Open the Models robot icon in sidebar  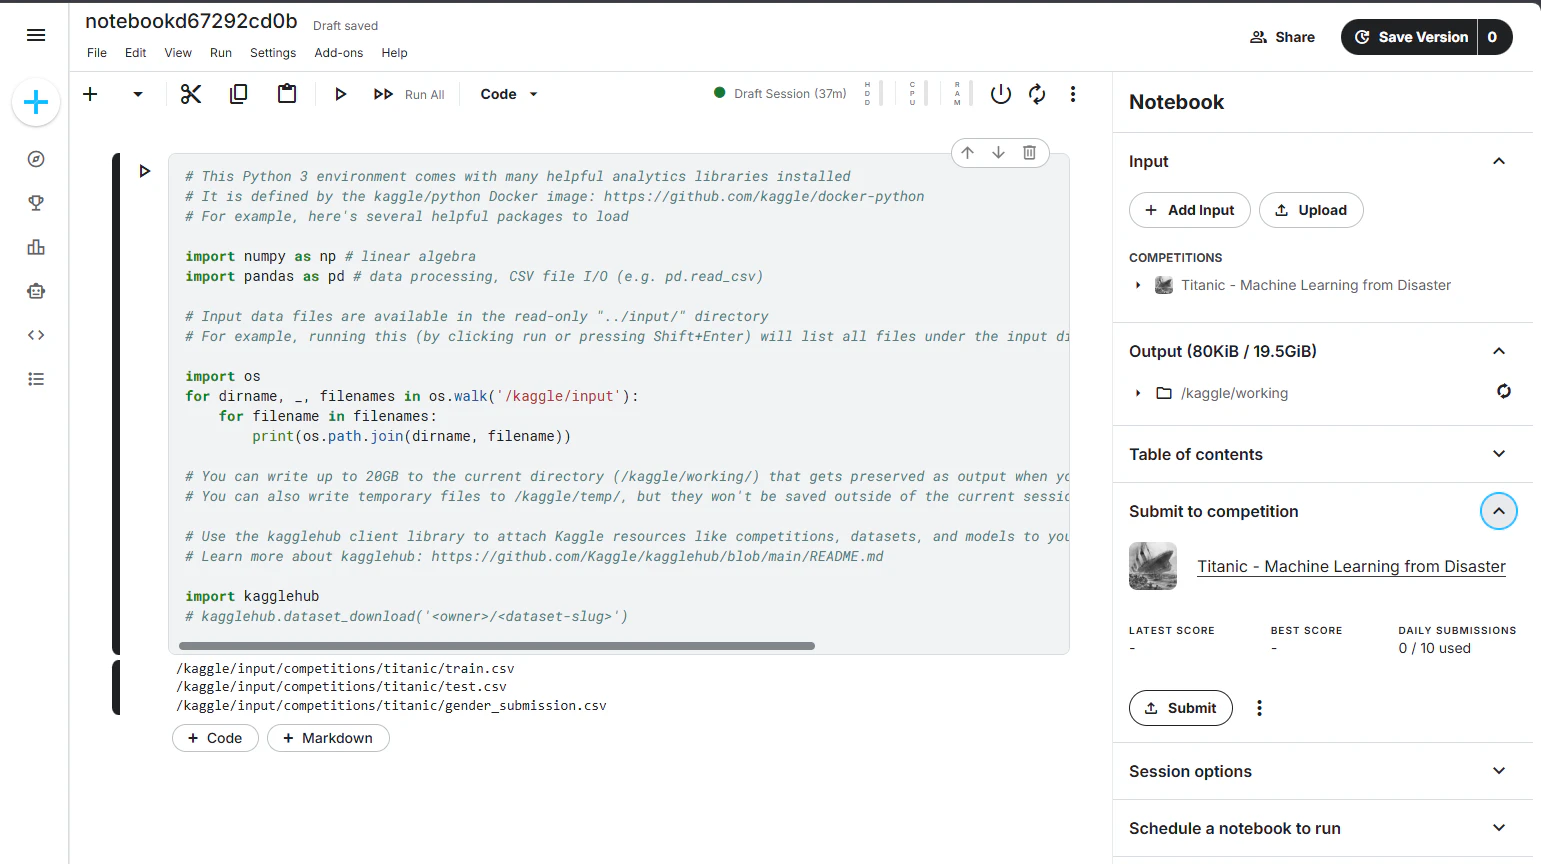click(x=36, y=291)
